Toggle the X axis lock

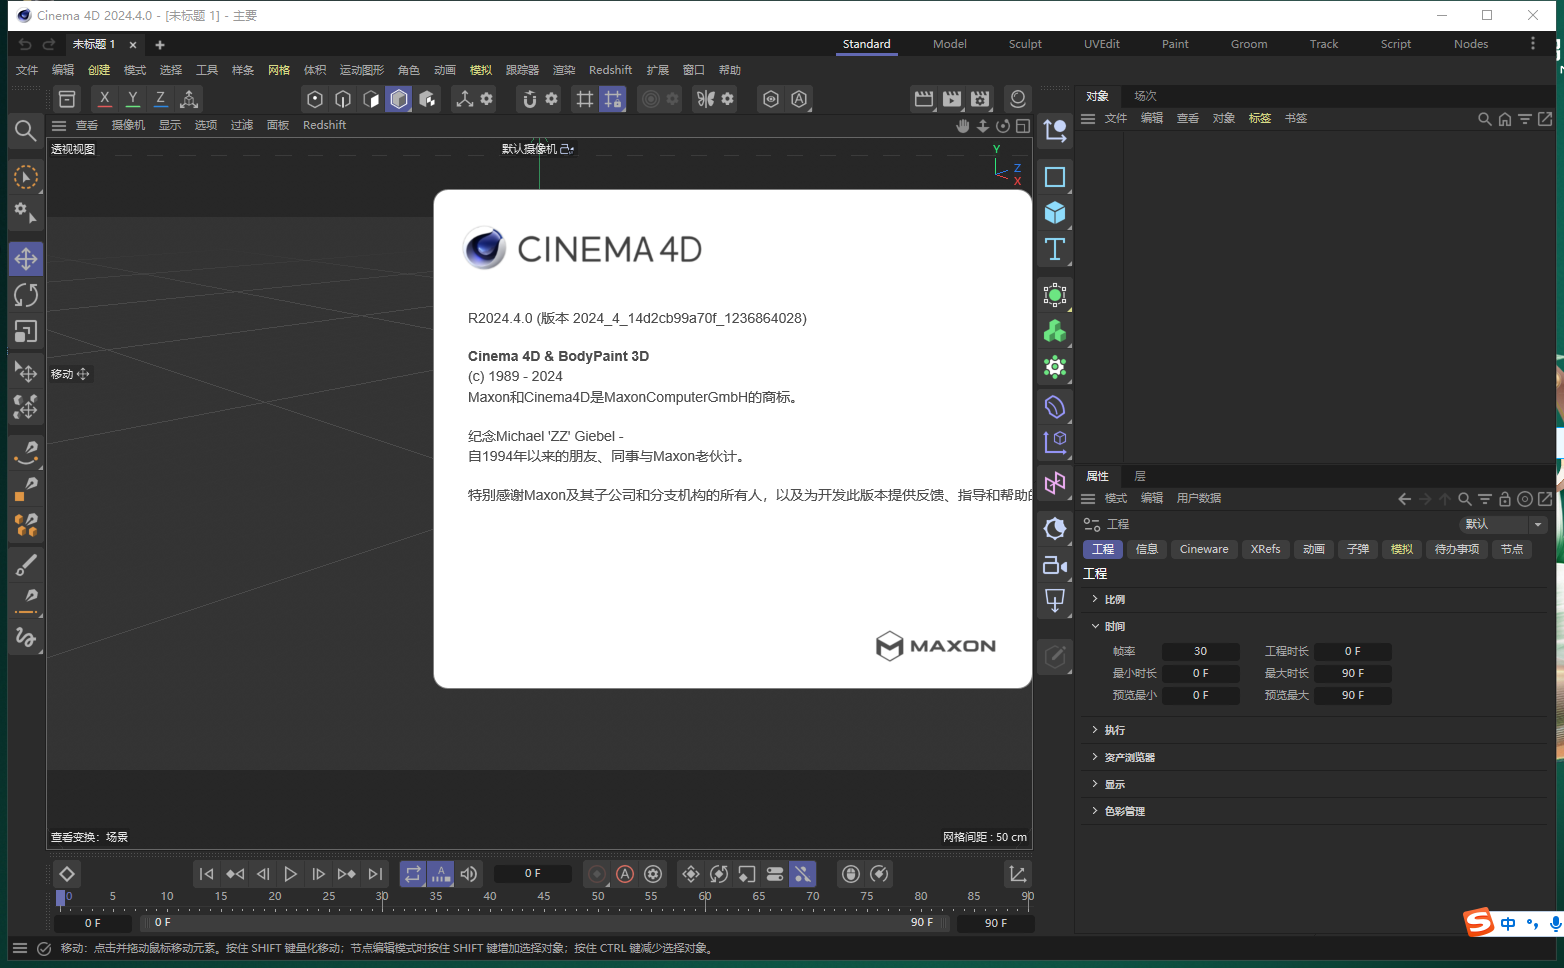tap(104, 99)
